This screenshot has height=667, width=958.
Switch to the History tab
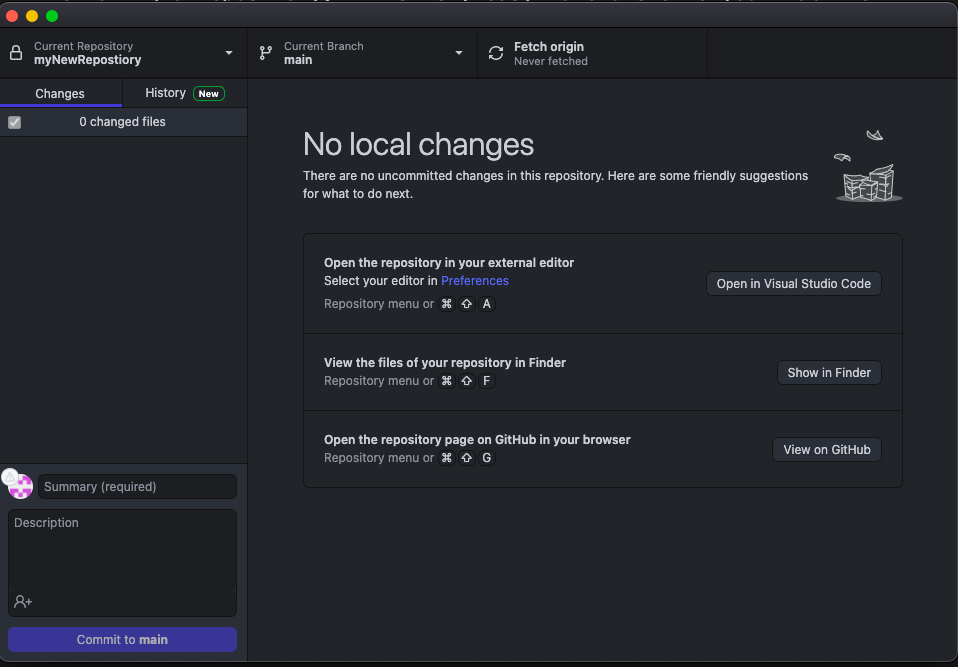185,93
